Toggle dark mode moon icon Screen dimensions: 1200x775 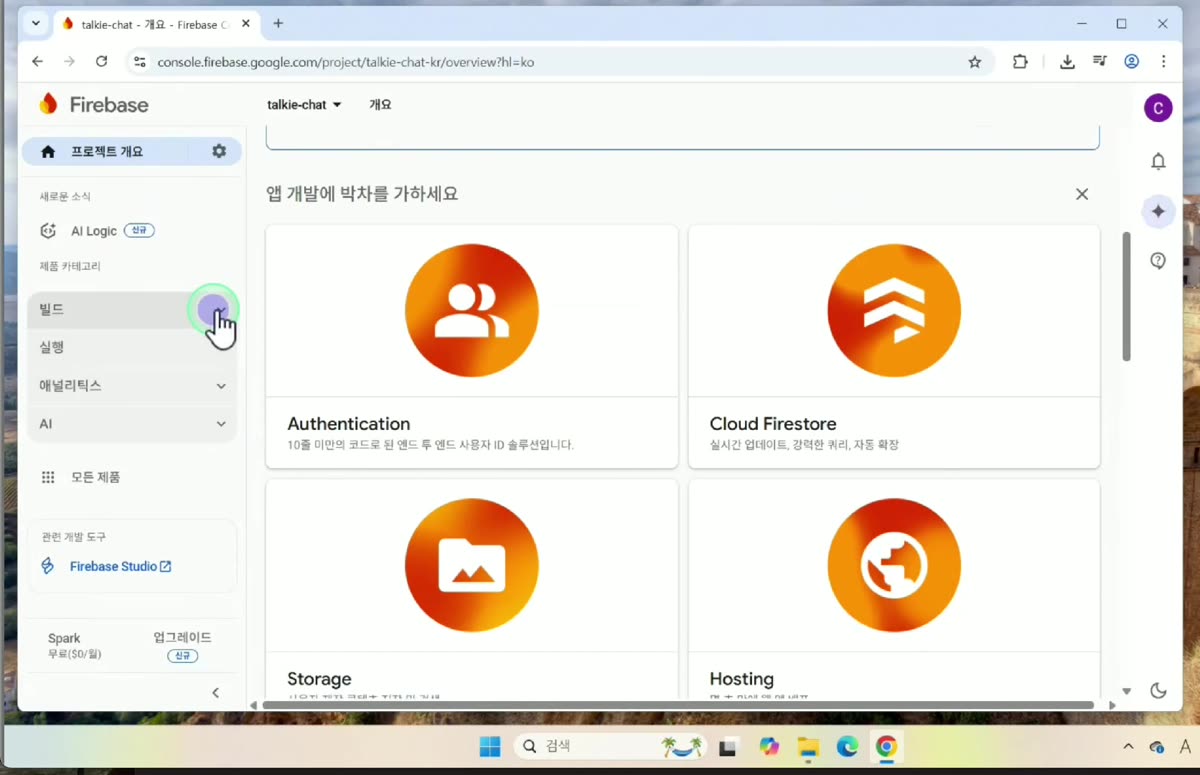point(1158,690)
